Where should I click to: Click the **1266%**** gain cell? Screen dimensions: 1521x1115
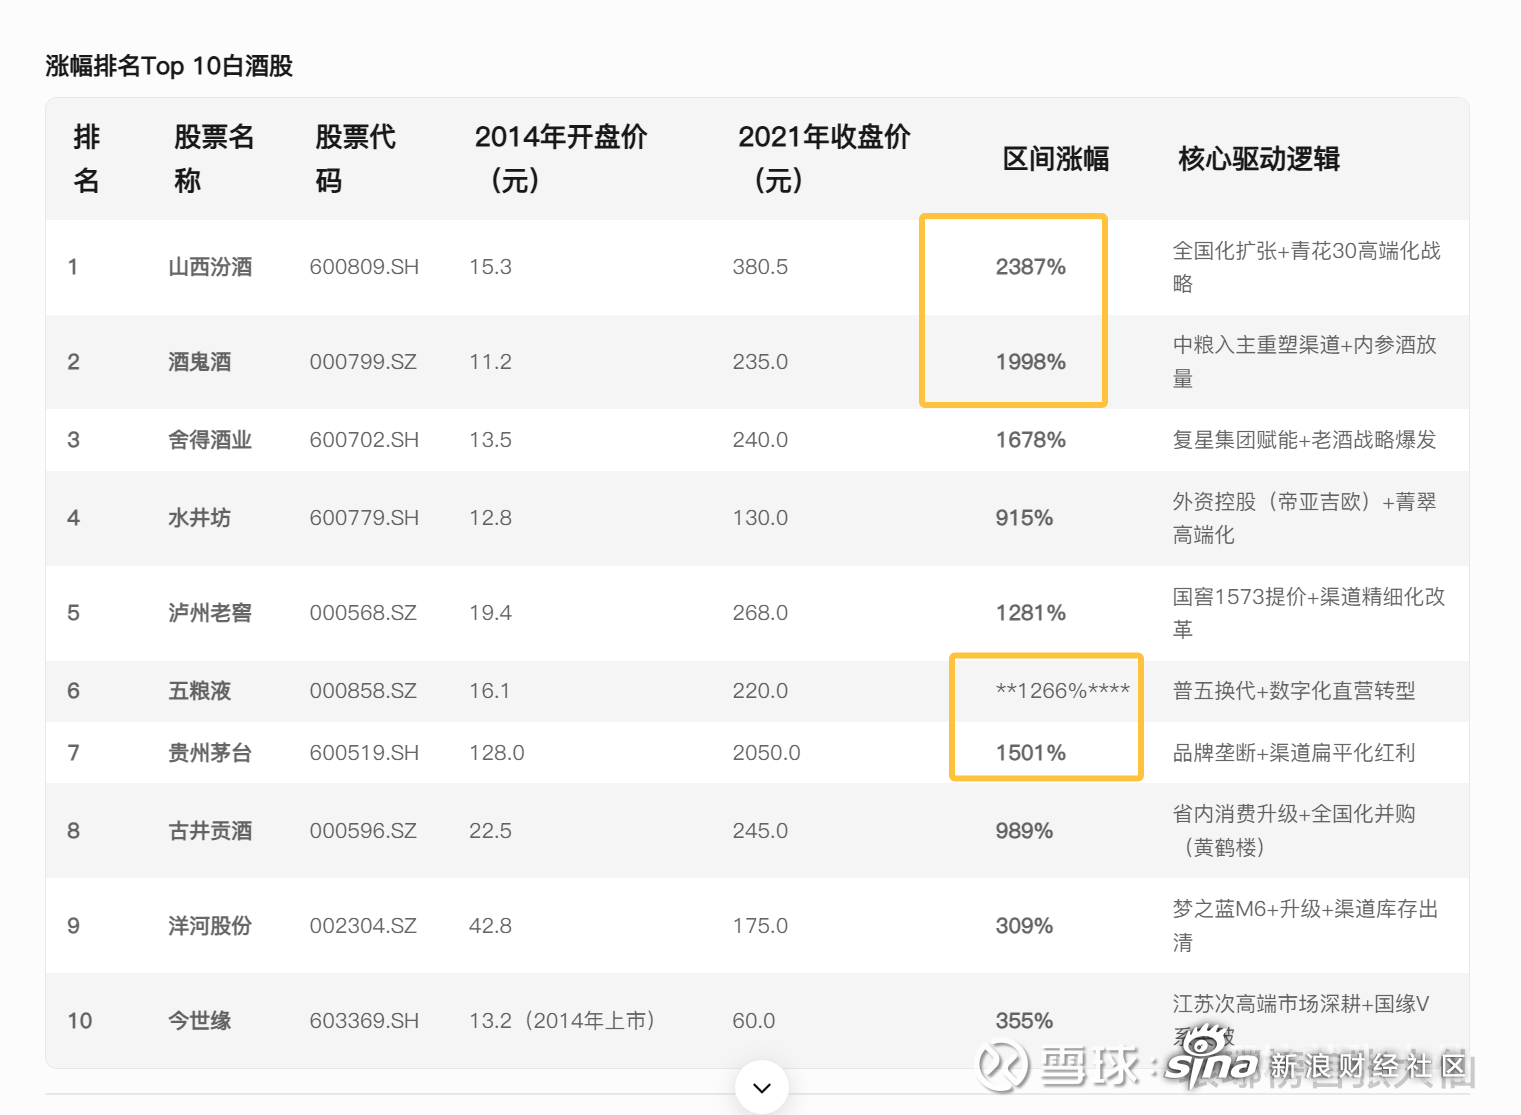1063,691
